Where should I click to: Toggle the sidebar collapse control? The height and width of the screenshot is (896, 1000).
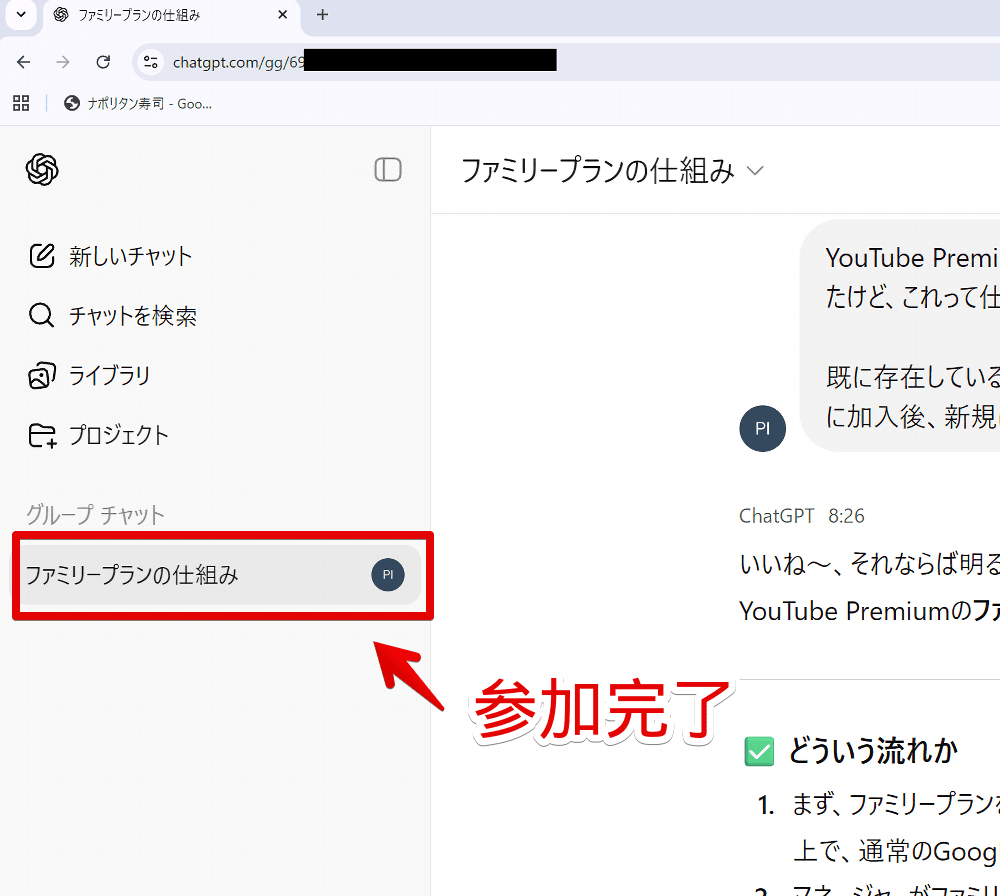pos(388,170)
